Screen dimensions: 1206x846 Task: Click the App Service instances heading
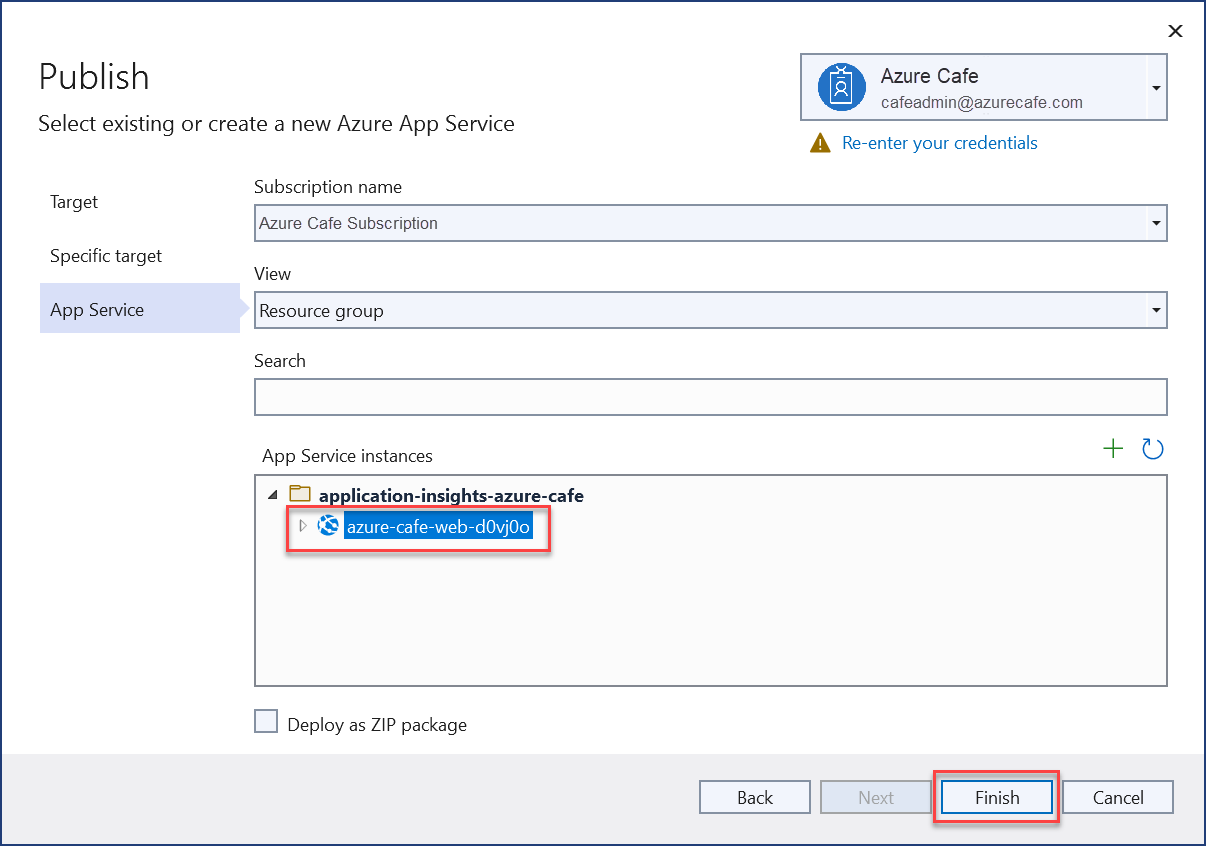(x=347, y=456)
